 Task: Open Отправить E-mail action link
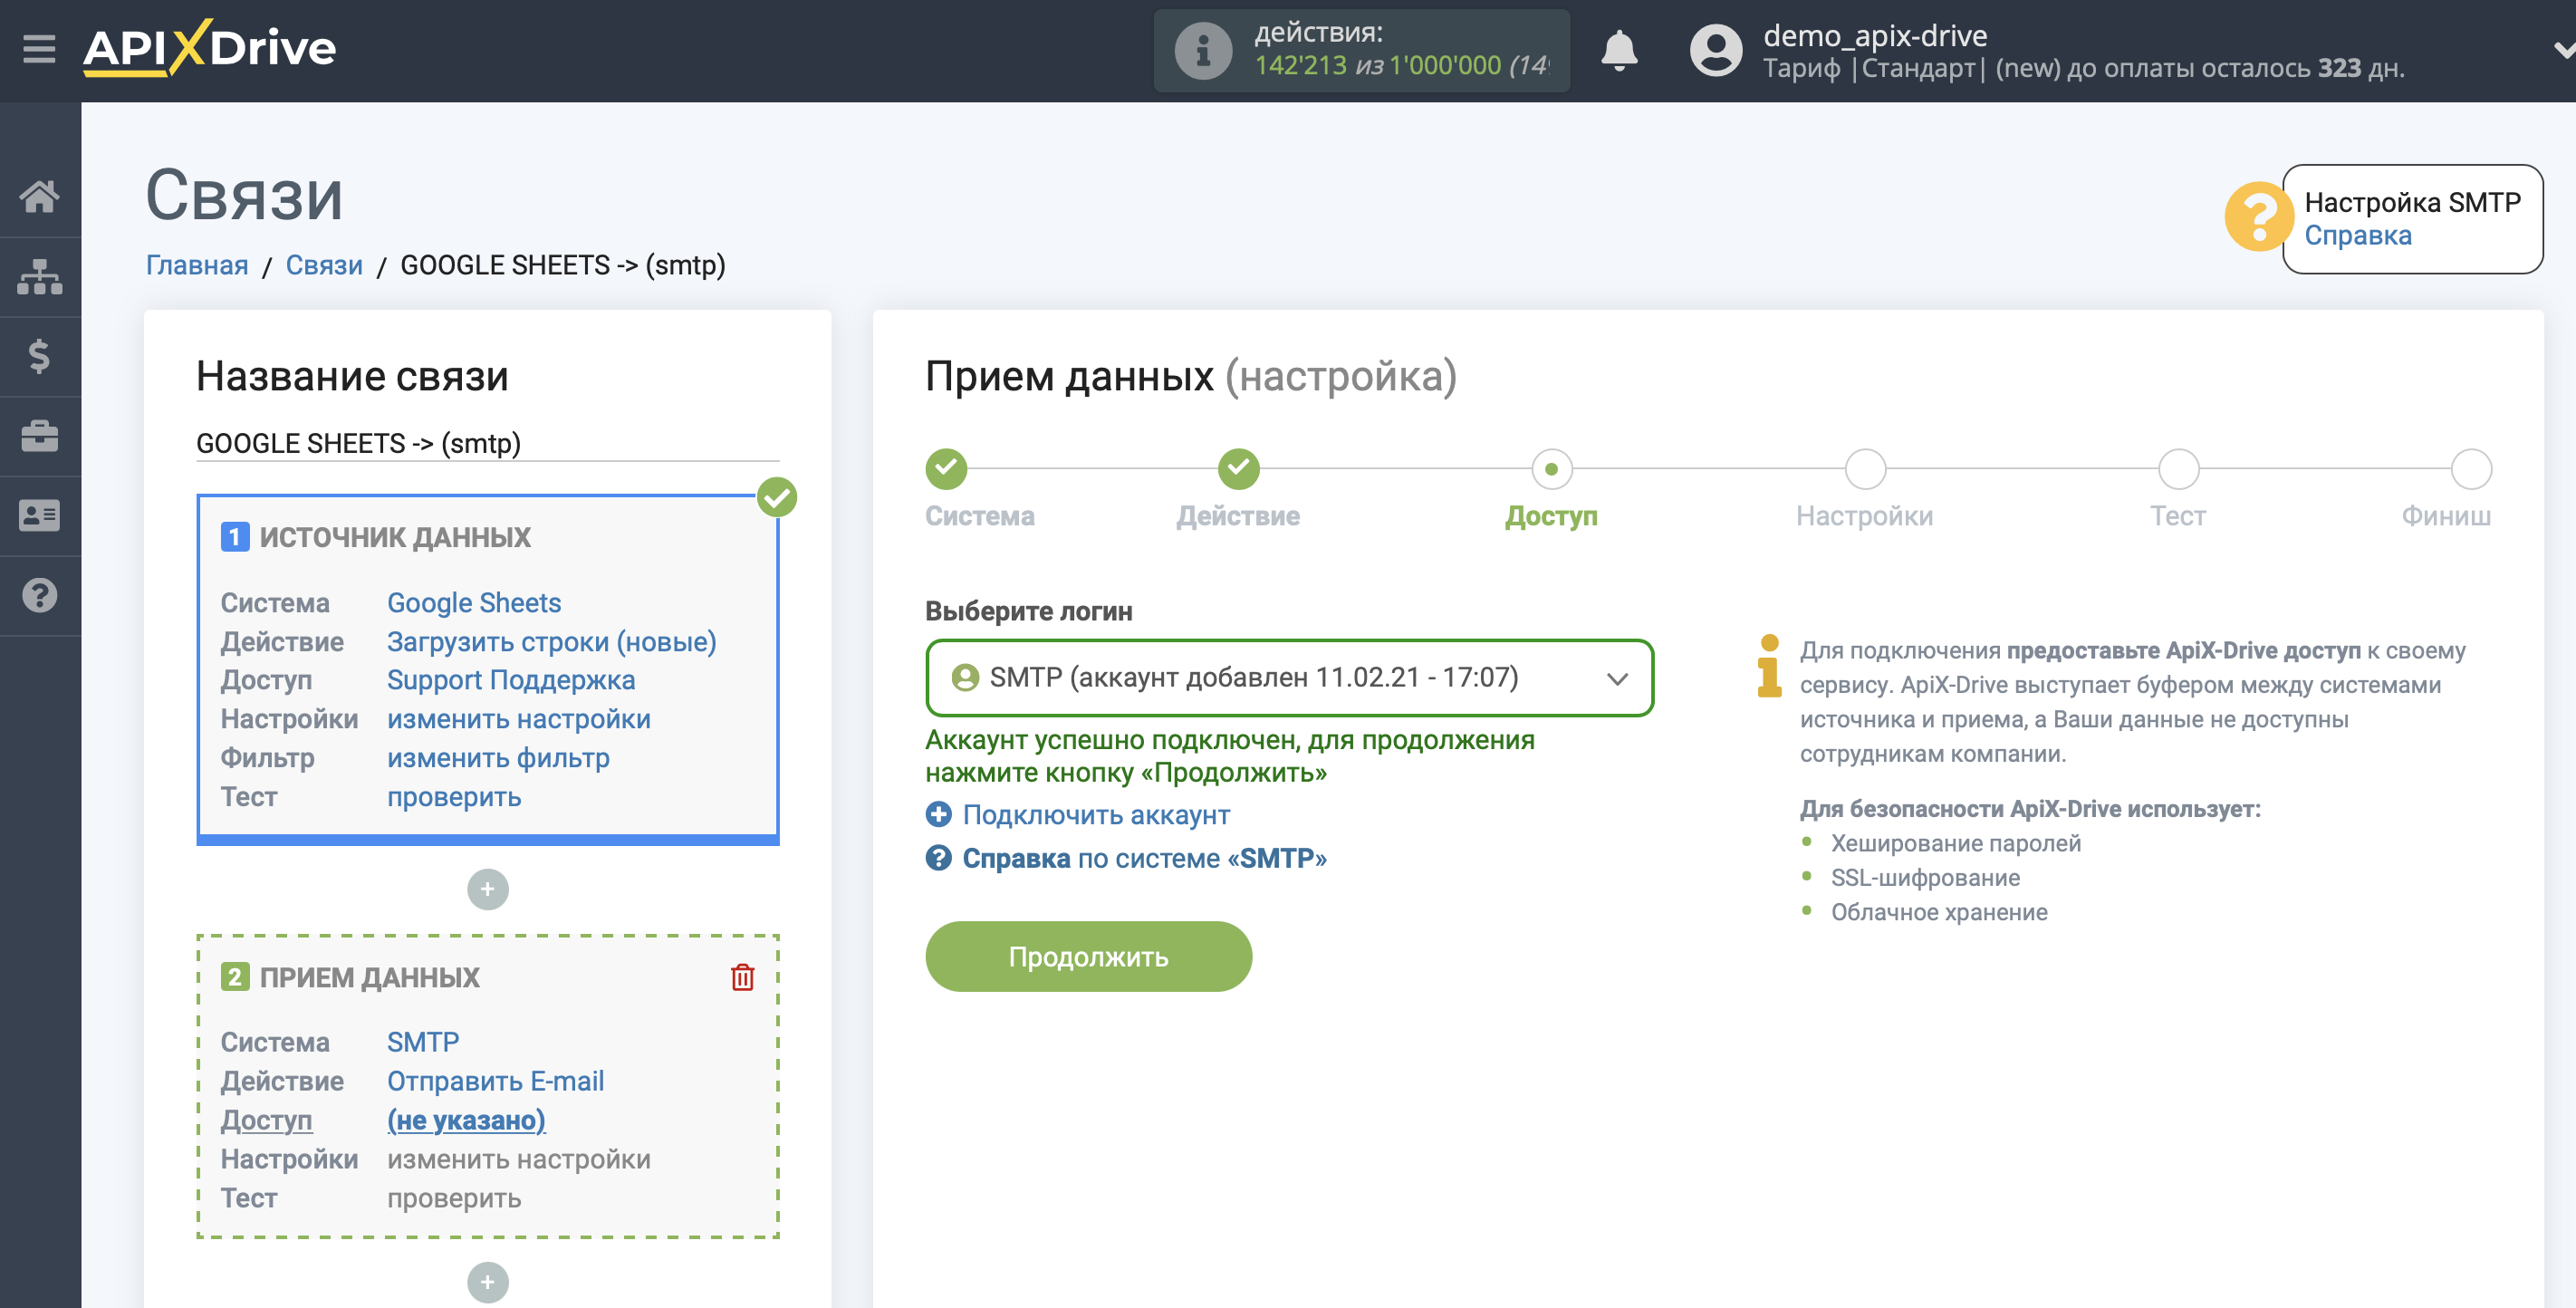(x=496, y=1081)
